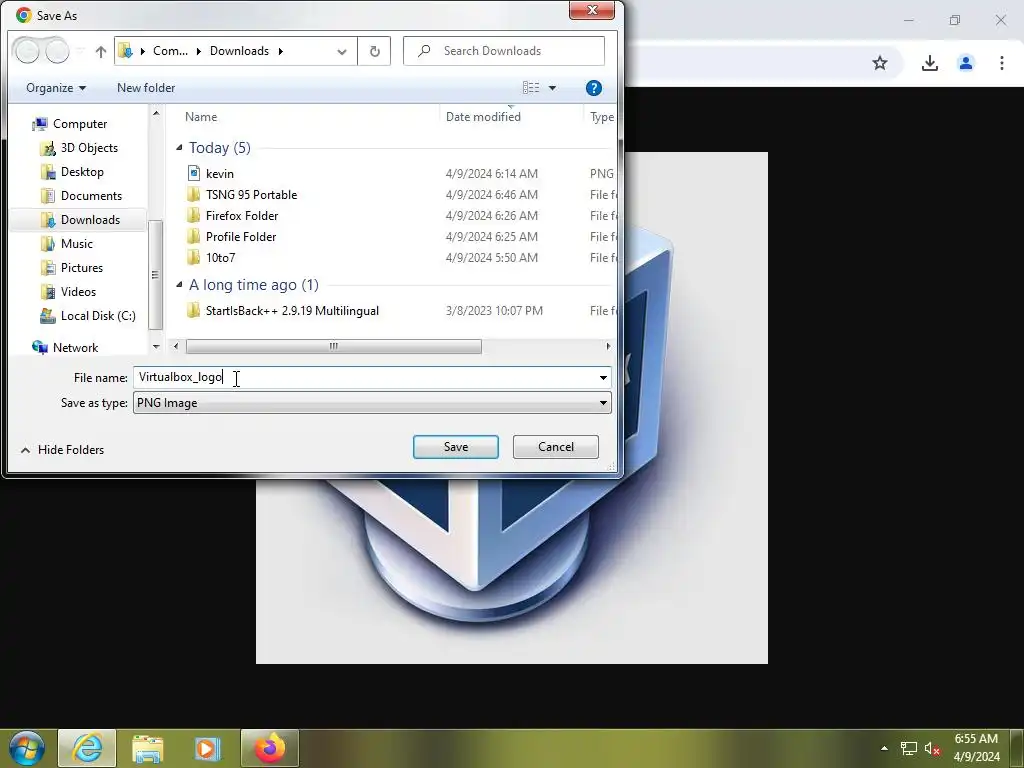1024x768 pixels.
Task: Open 3D Objects in sidebar
Action: (x=89, y=148)
